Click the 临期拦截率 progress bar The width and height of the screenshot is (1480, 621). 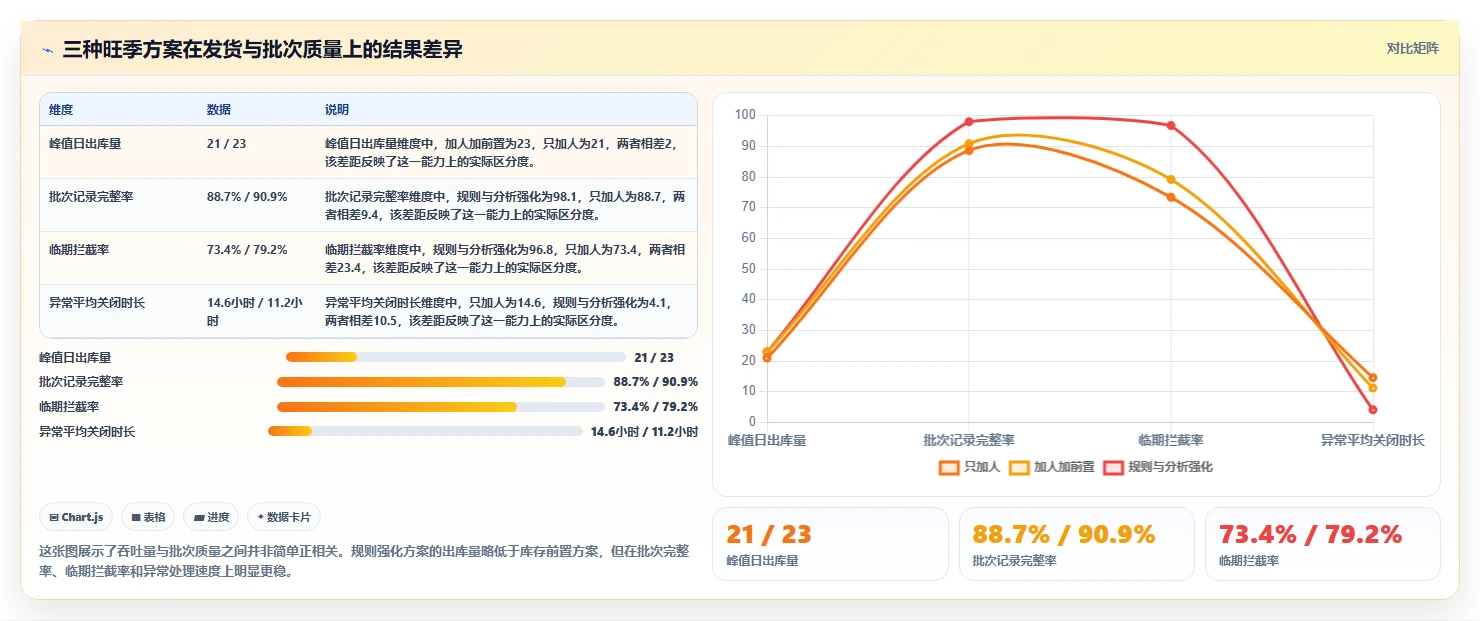441,407
